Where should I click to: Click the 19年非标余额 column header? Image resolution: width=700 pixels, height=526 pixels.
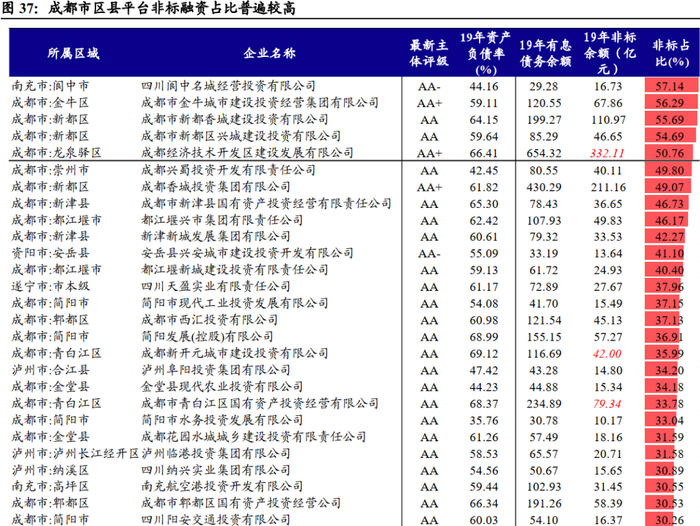609,53
